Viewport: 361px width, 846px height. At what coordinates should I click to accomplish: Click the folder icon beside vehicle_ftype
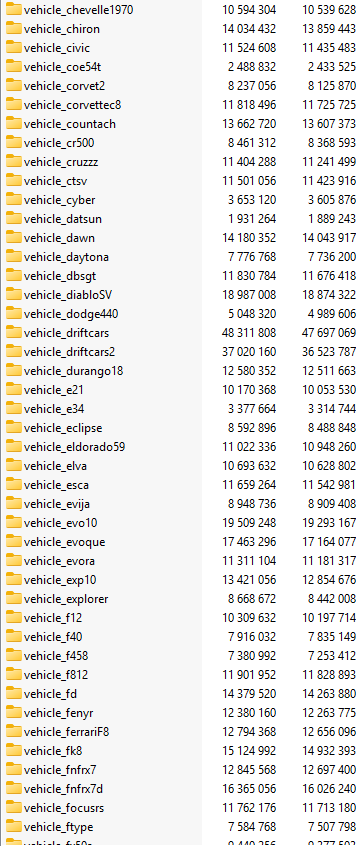[x=13, y=827]
